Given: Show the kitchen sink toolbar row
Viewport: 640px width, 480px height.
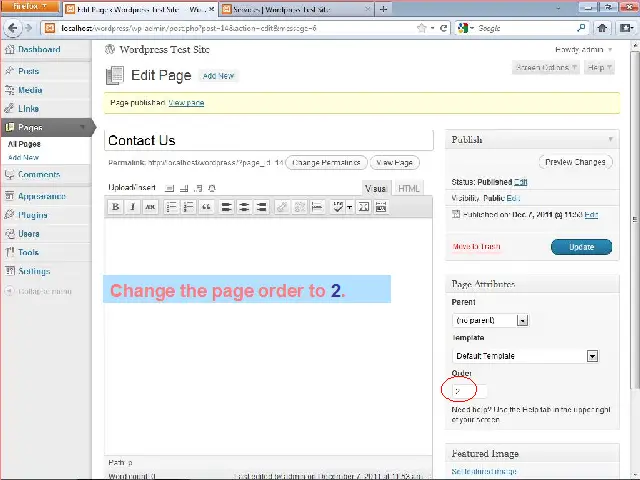Looking at the screenshot, I should point(381,207).
